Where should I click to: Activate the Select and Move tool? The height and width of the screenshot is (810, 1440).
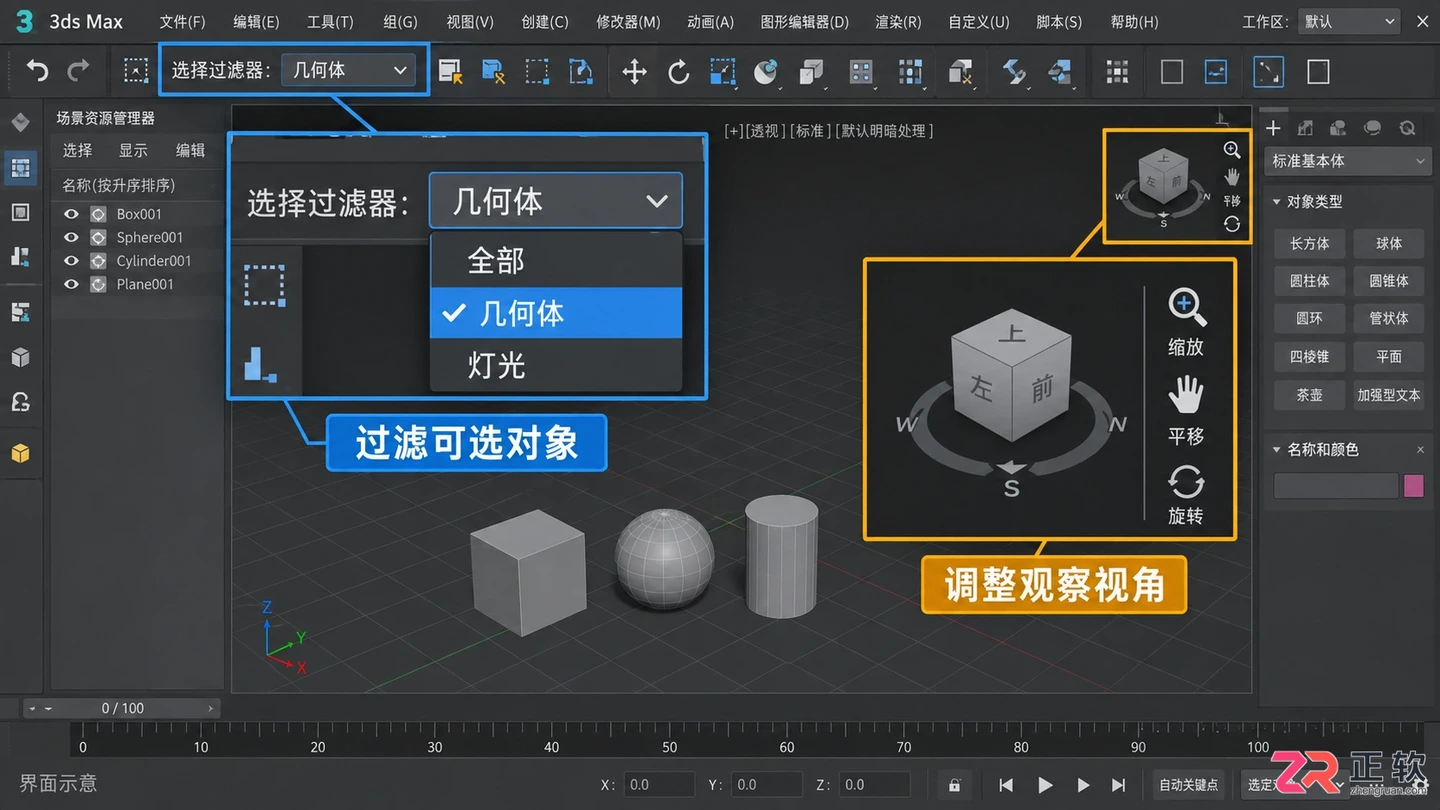(634, 71)
